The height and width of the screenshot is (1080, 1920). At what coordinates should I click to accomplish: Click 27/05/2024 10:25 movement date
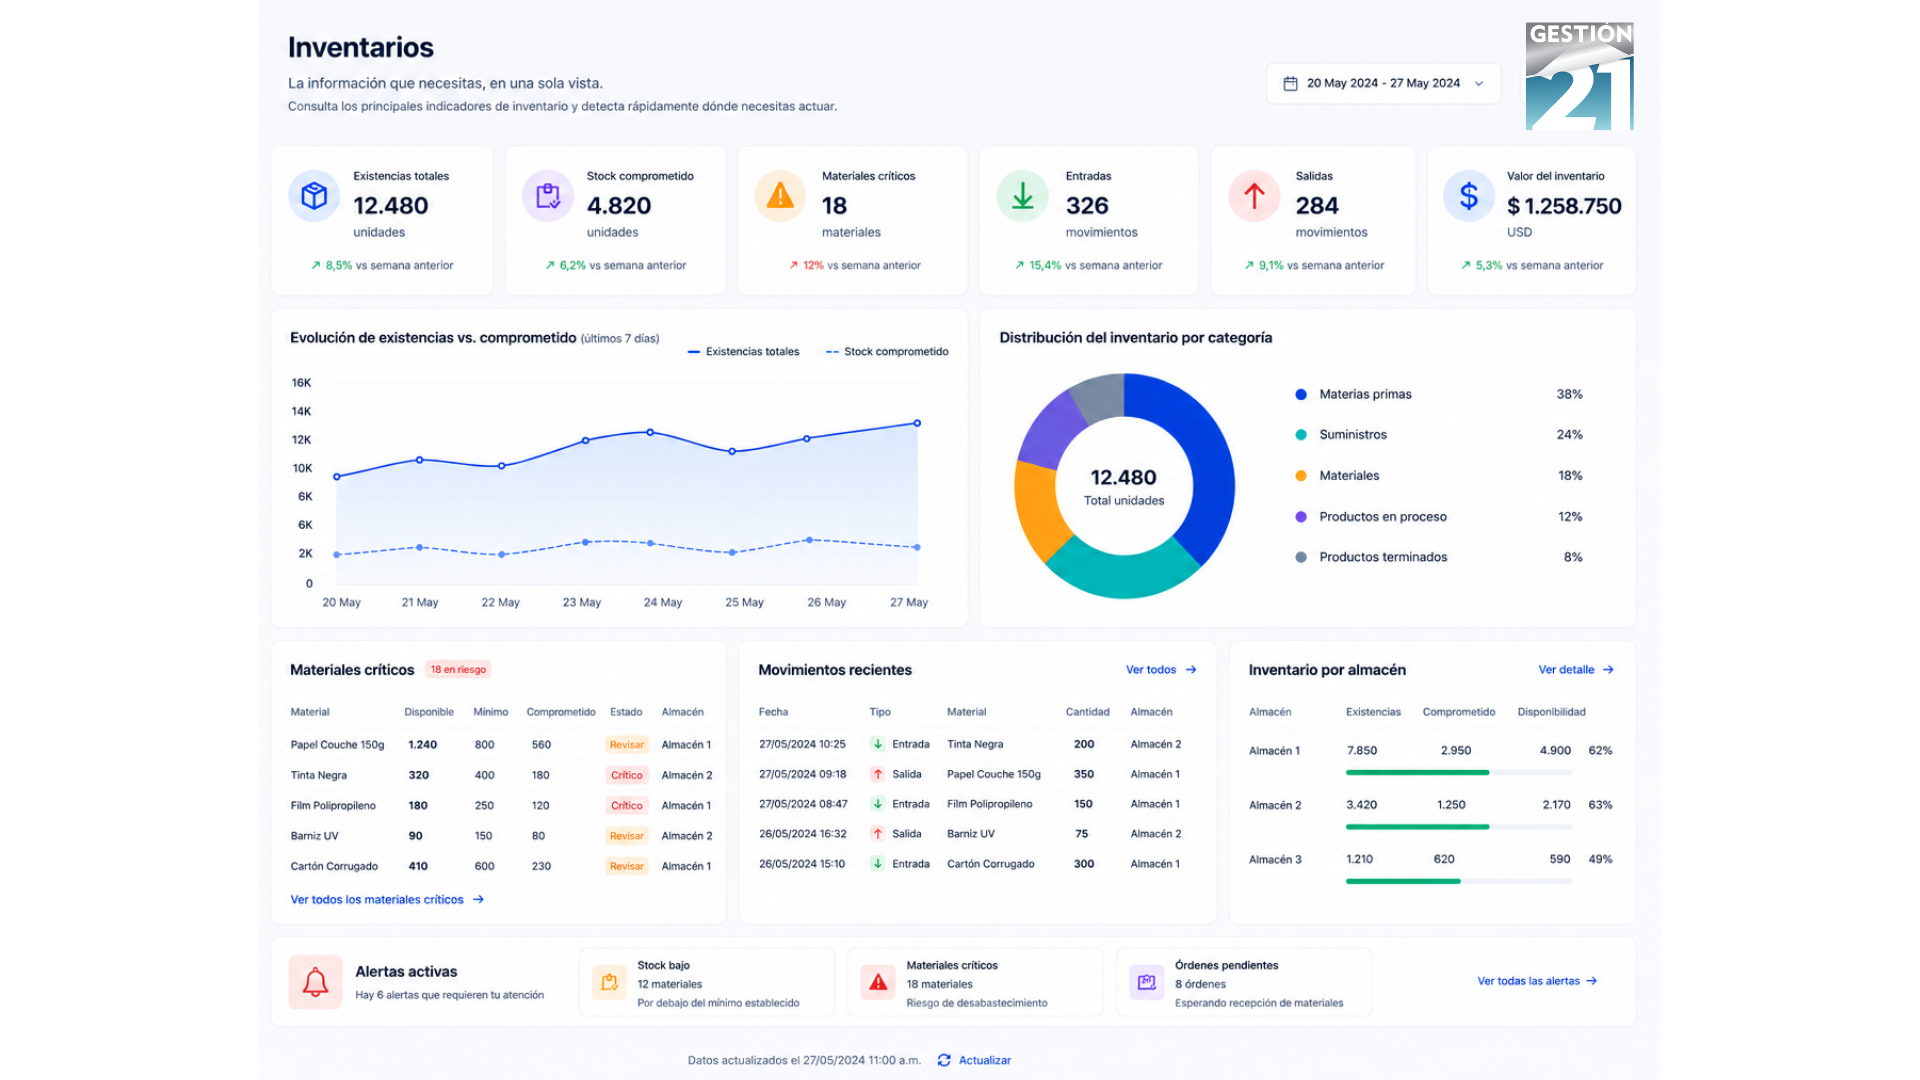[802, 744]
